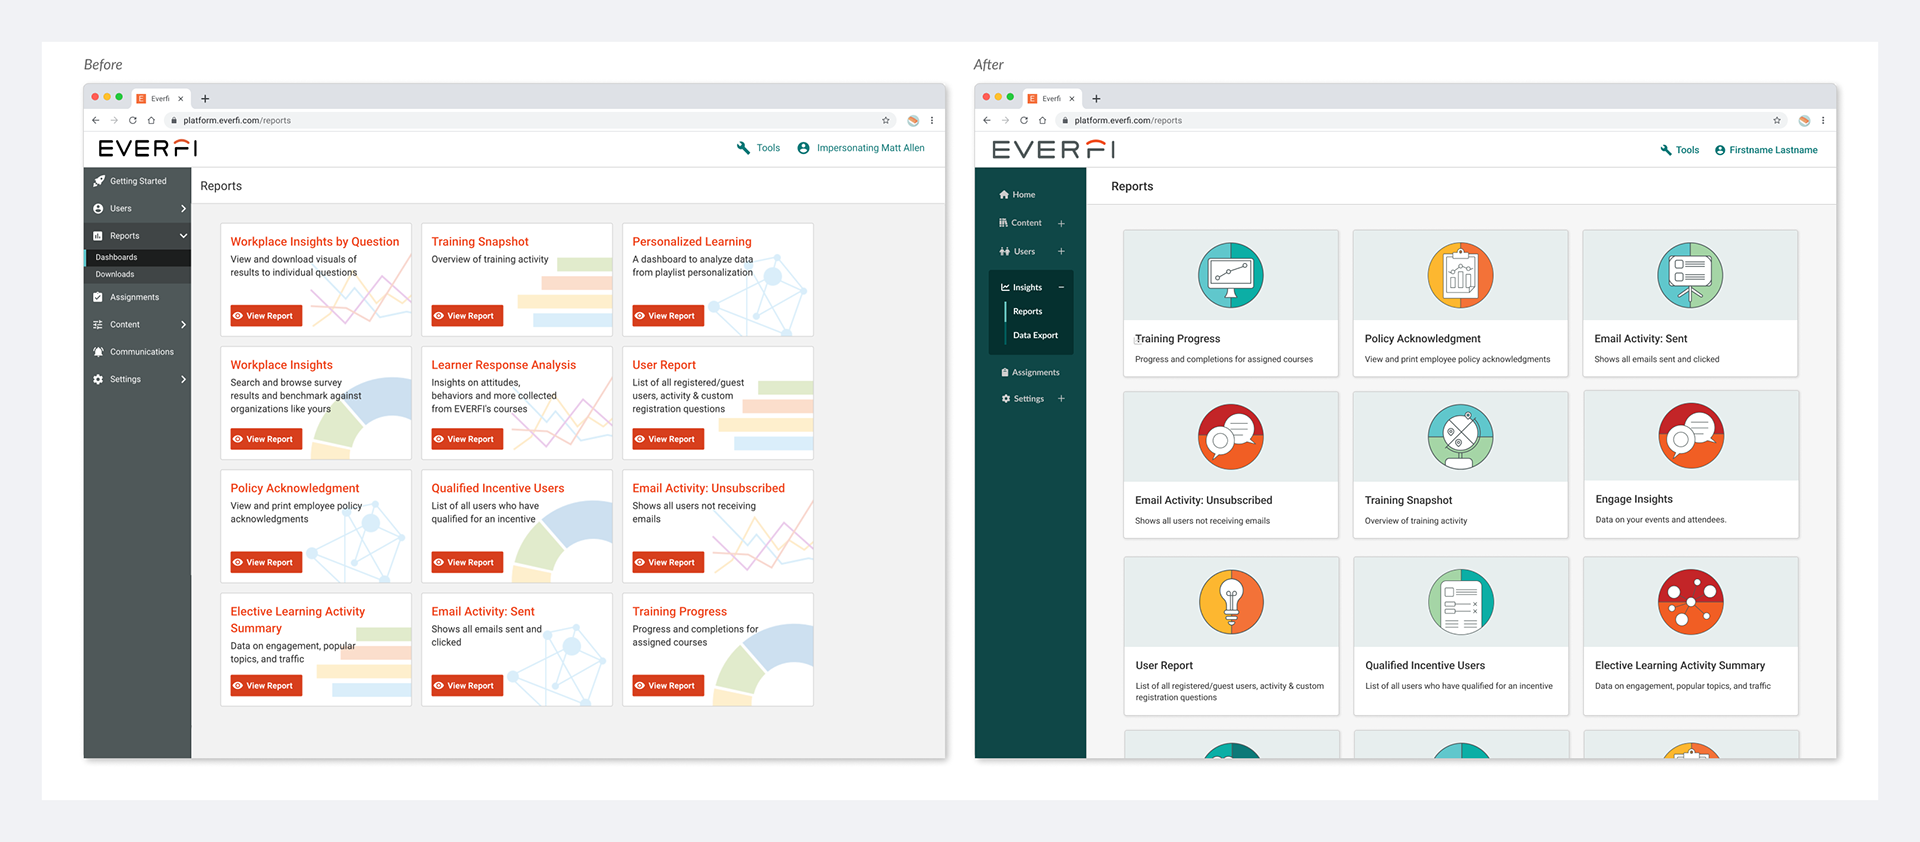Viewport: 1920px width, 842px height.
Task: Click address bar in Before browser
Action: pyautogui.click(x=520, y=120)
